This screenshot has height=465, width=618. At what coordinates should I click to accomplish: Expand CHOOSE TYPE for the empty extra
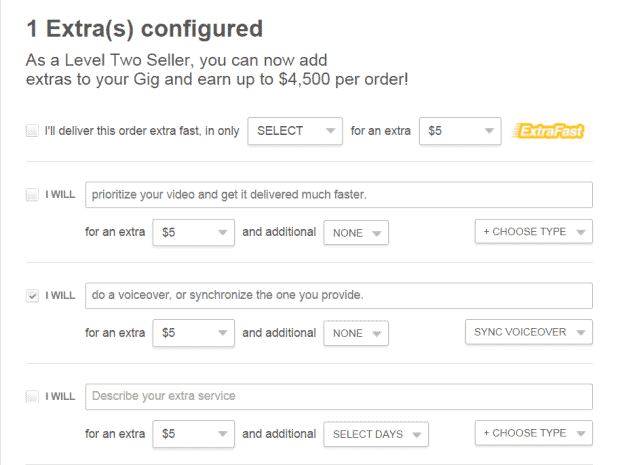tap(534, 433)
